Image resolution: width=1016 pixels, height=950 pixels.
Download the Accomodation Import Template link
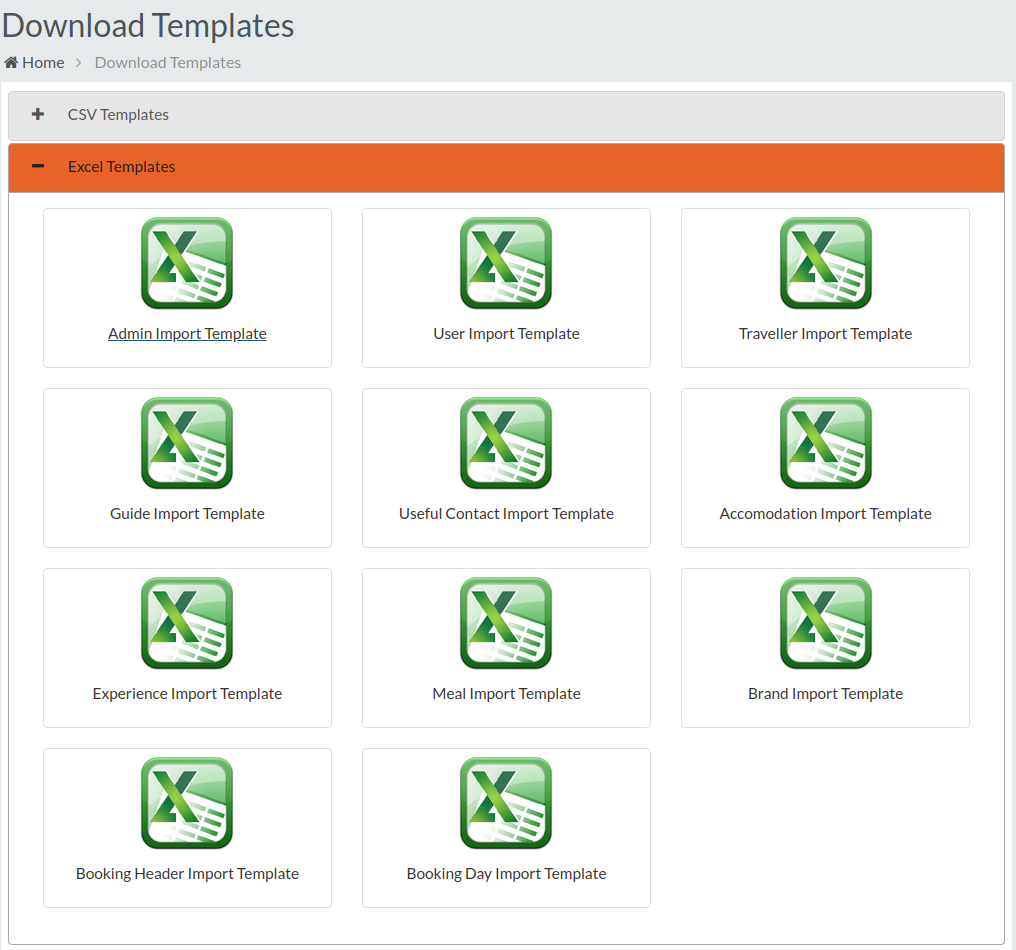[826, 514]
